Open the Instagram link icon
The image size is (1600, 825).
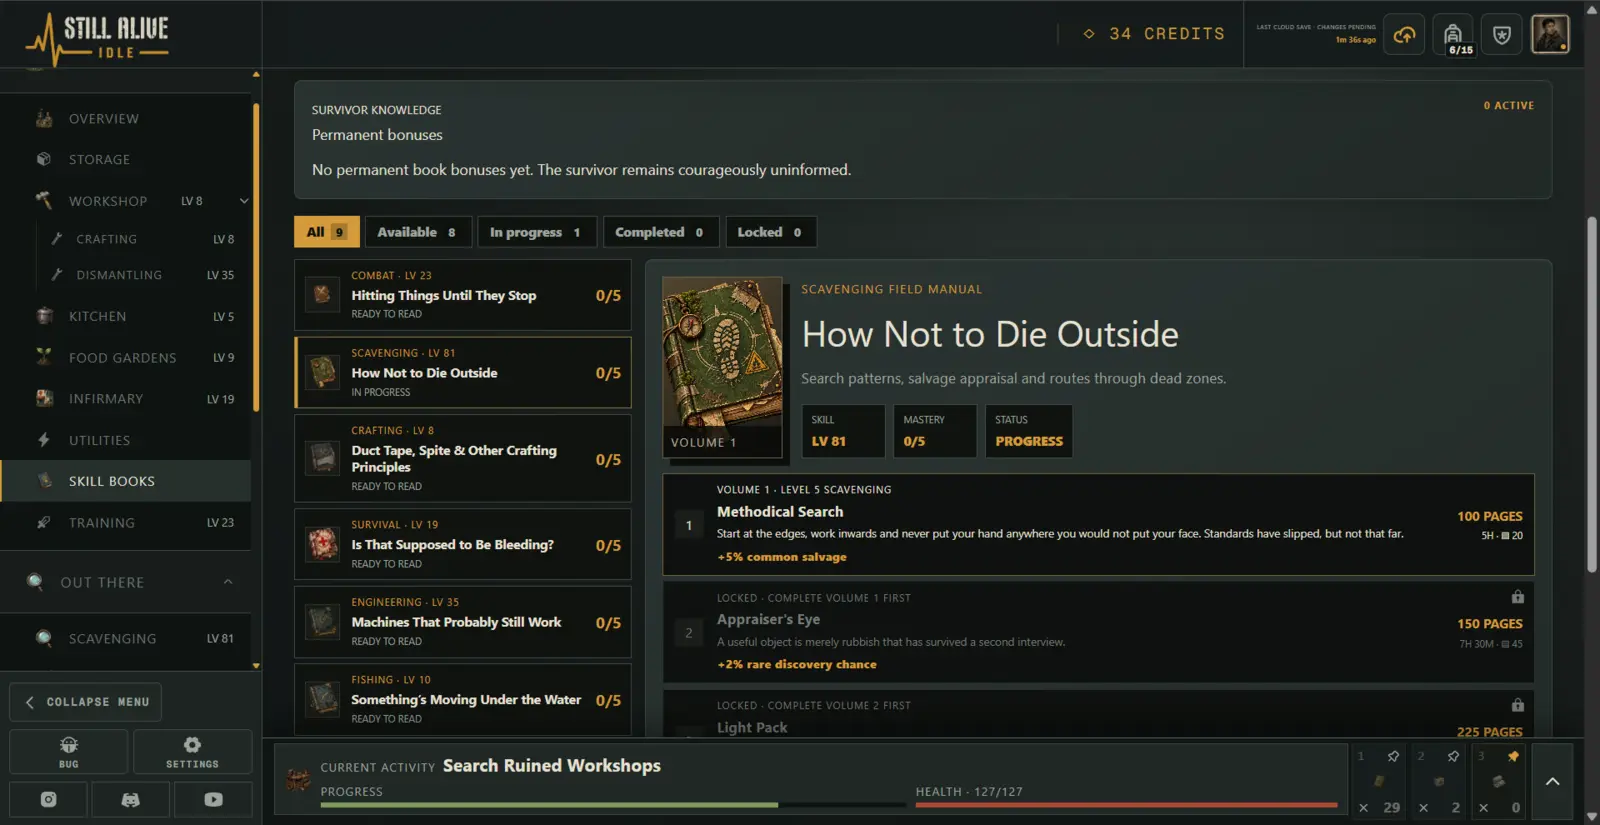click(x=48, y=800)
